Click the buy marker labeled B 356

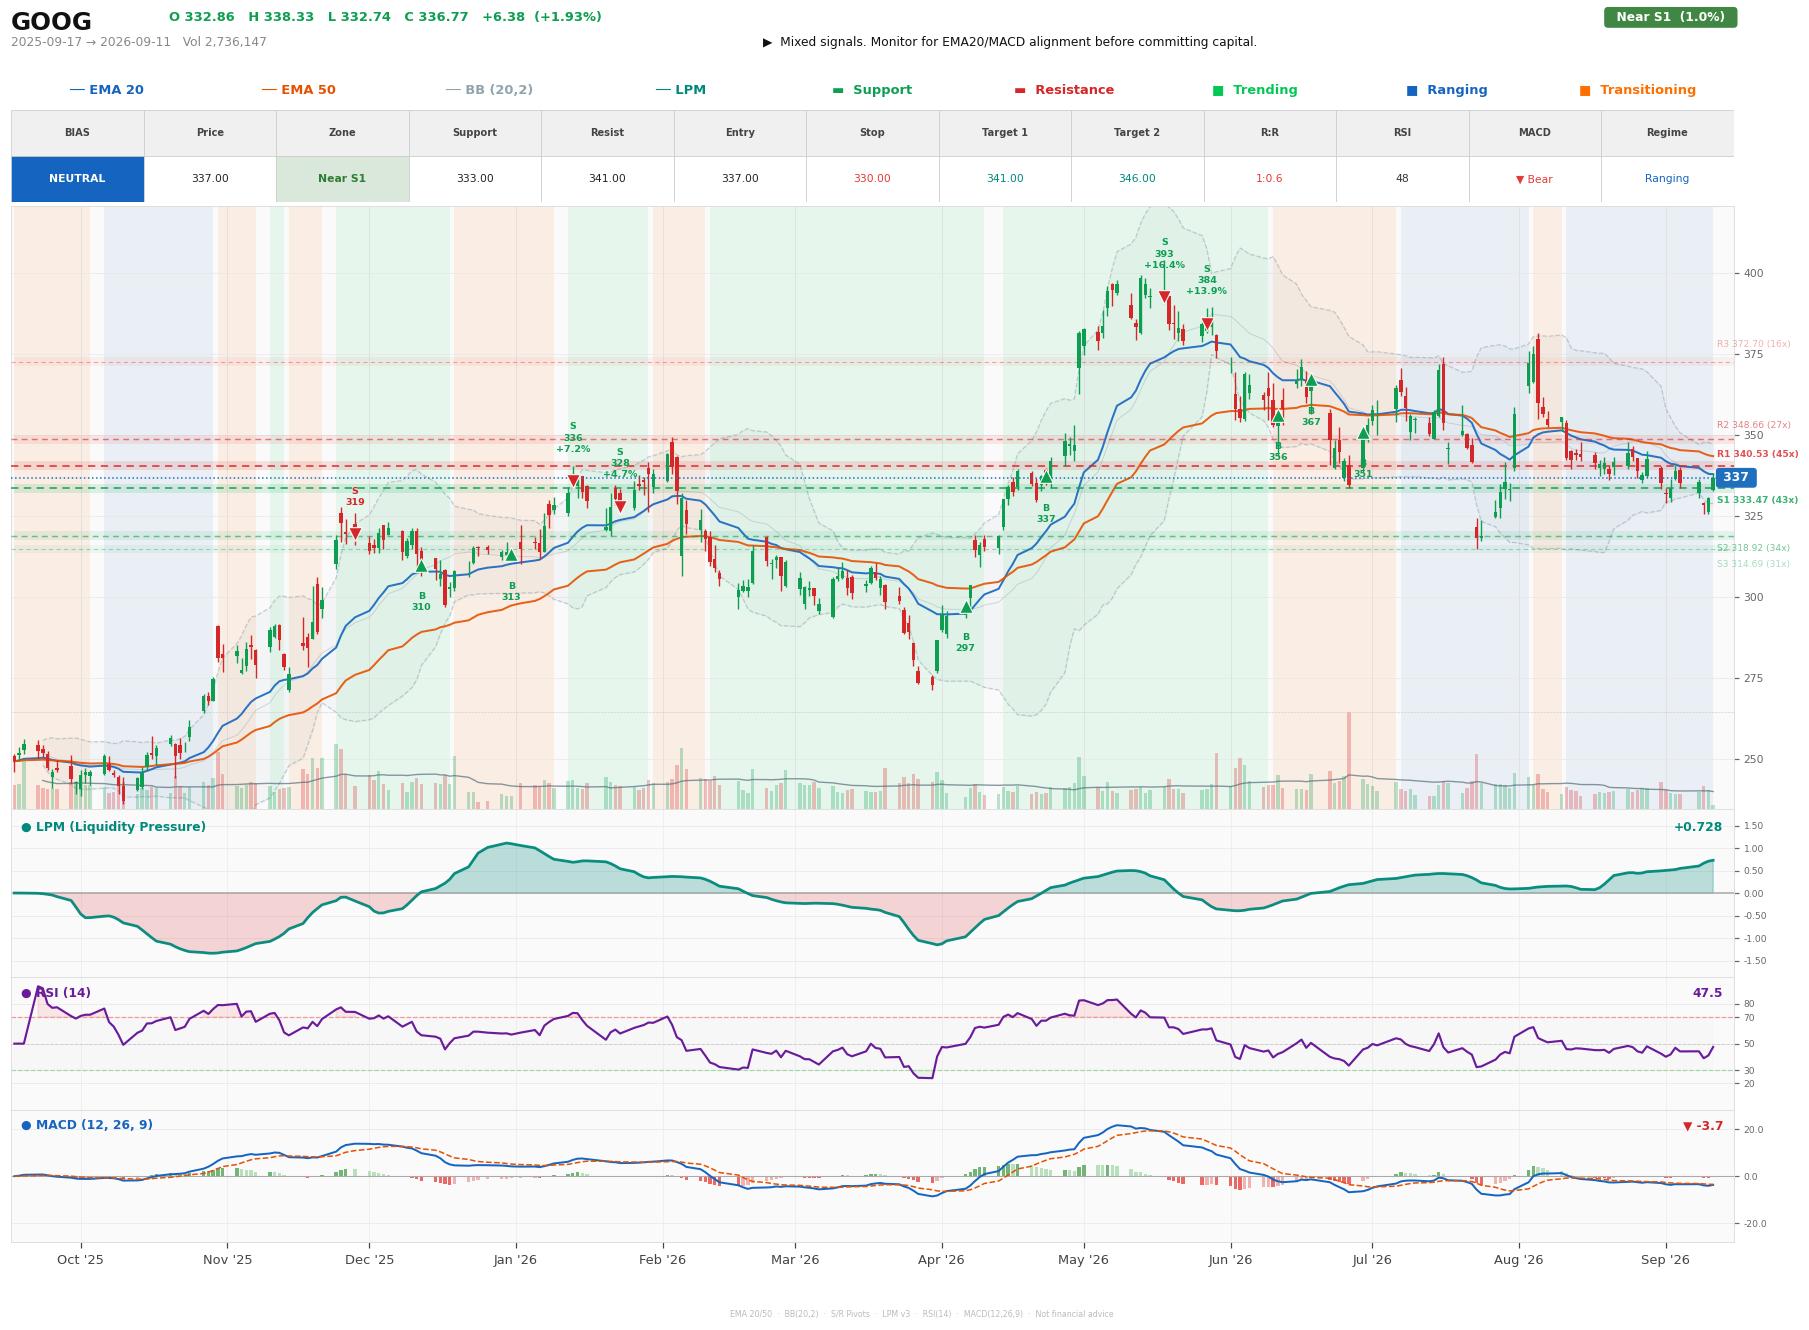click(x=1278, y=416)
